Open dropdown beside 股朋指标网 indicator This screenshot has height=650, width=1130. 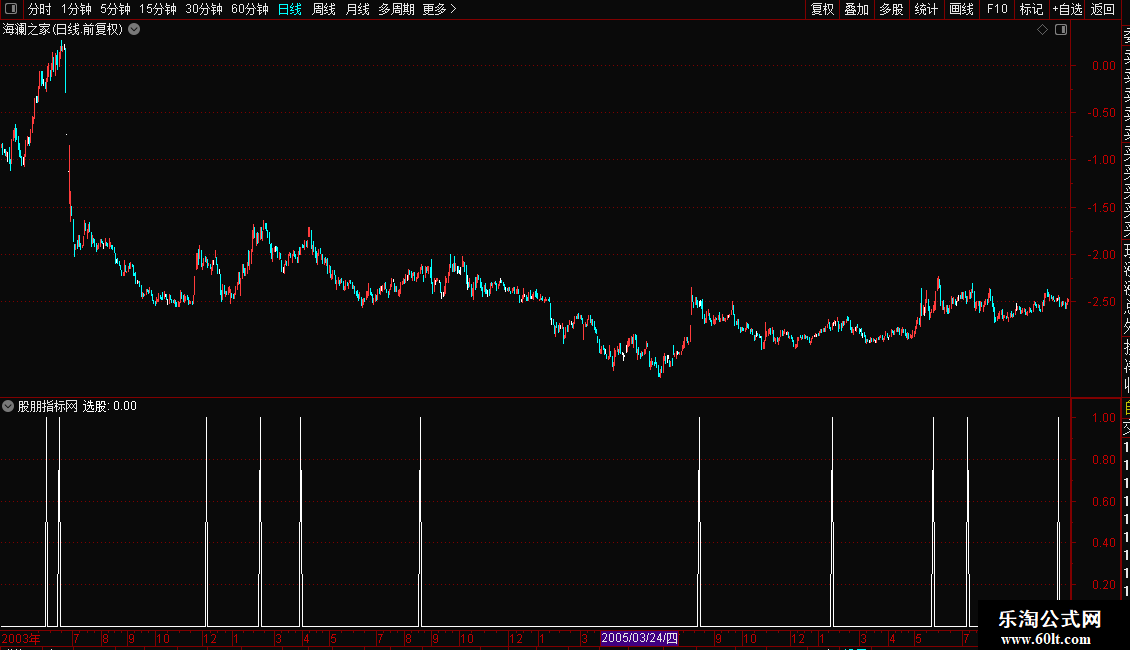pos(8,406)
